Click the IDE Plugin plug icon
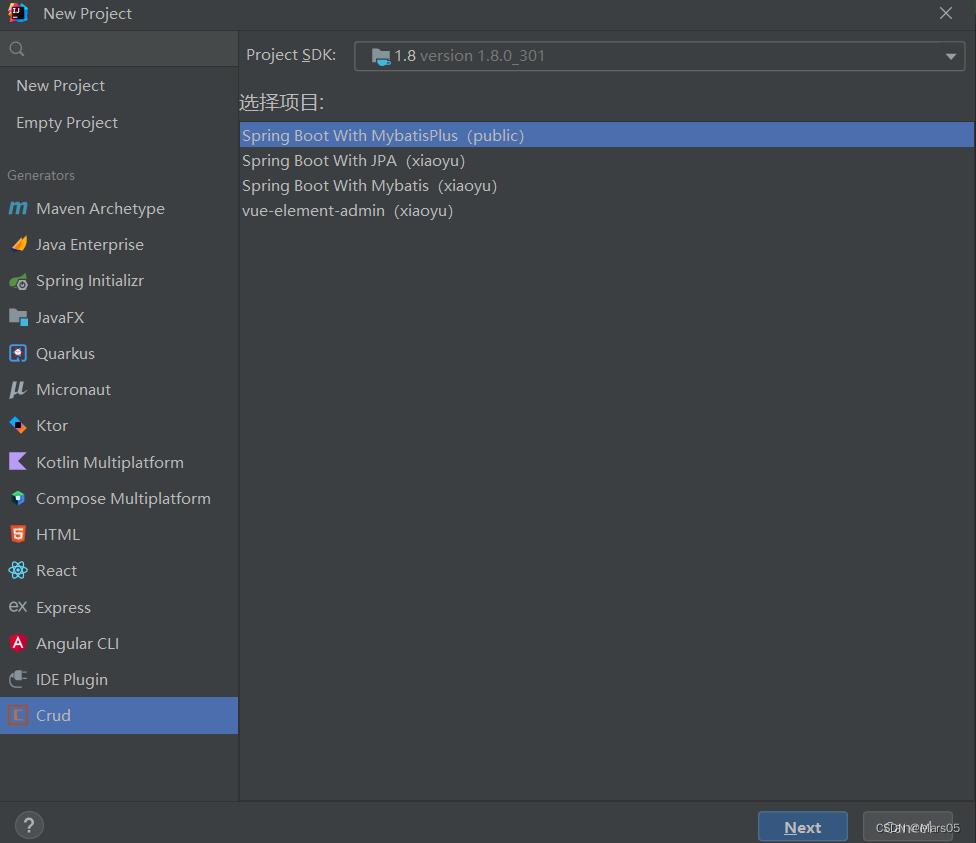This screenshot has width=976, height=843. [18, 679]
